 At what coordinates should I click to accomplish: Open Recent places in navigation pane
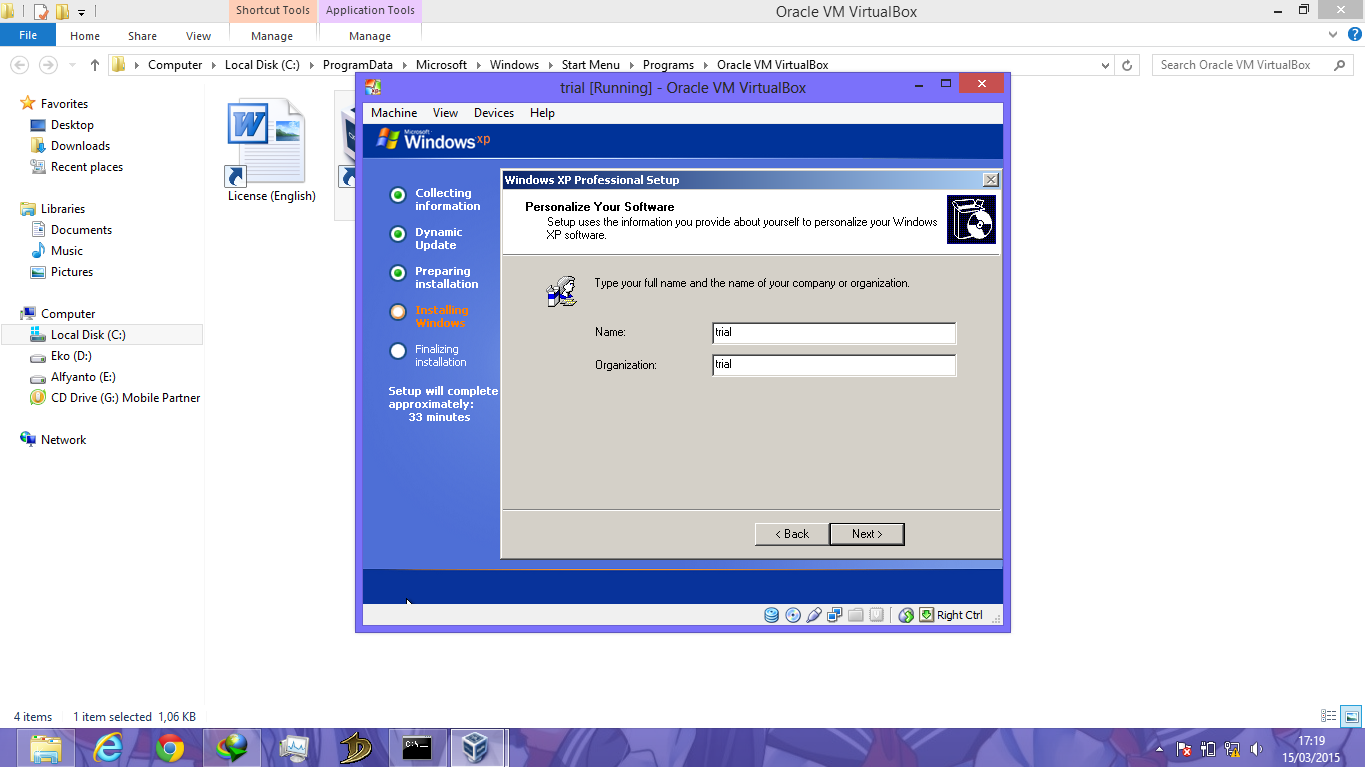[86, 167]
